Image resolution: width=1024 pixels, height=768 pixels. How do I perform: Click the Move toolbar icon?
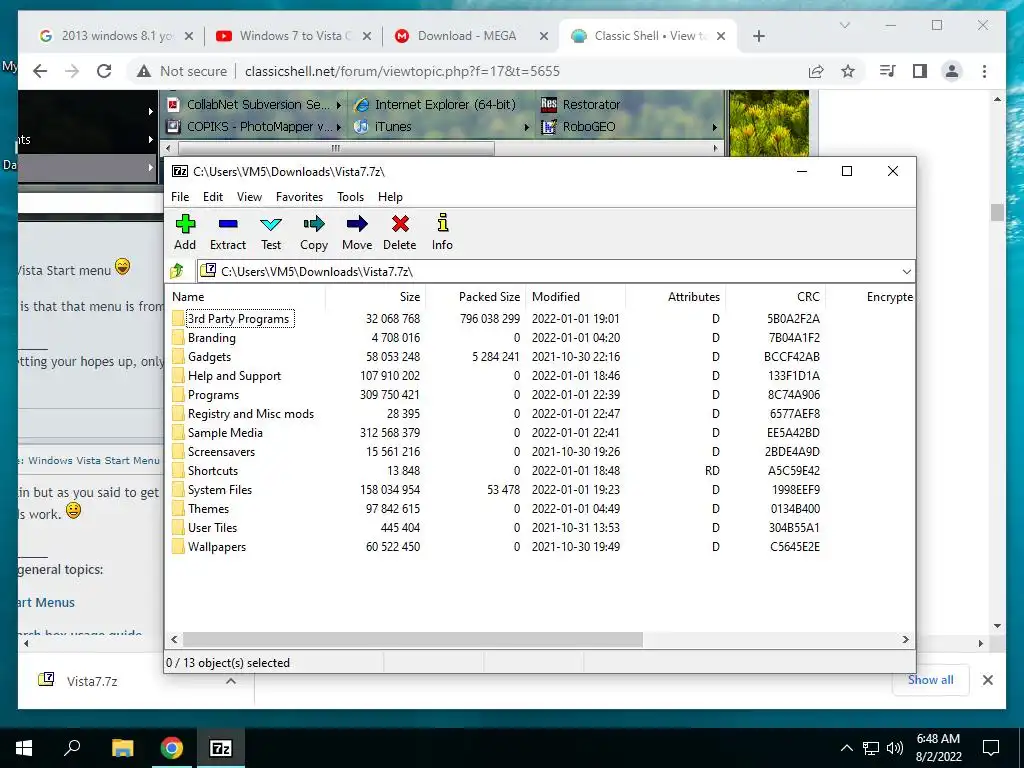[x=357, y=224]
